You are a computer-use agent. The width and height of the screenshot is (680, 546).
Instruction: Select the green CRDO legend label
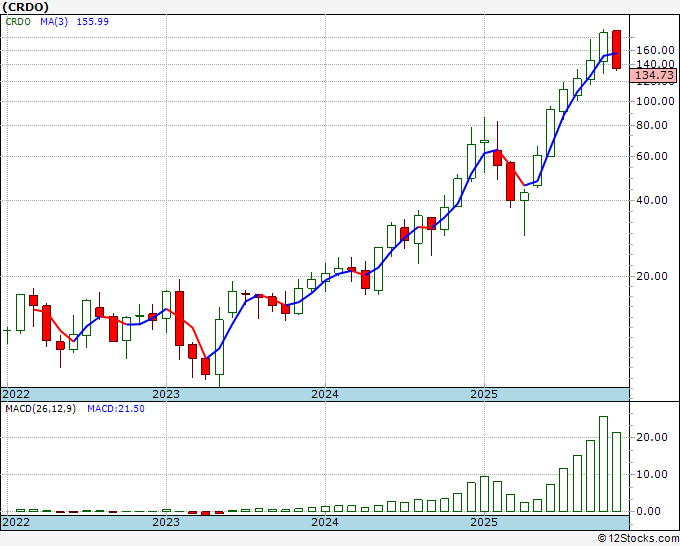(x=18, y=22)
